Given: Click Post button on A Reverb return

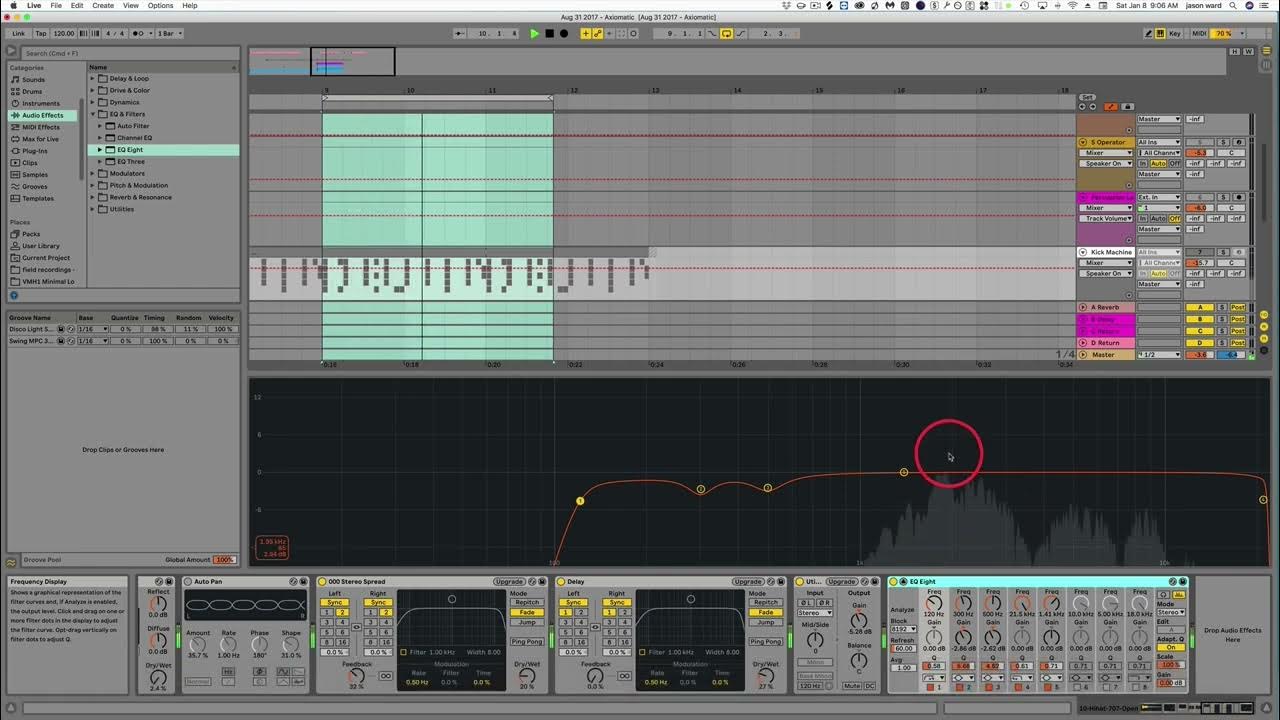Looking at the screenshot, I should [1238, 307].
